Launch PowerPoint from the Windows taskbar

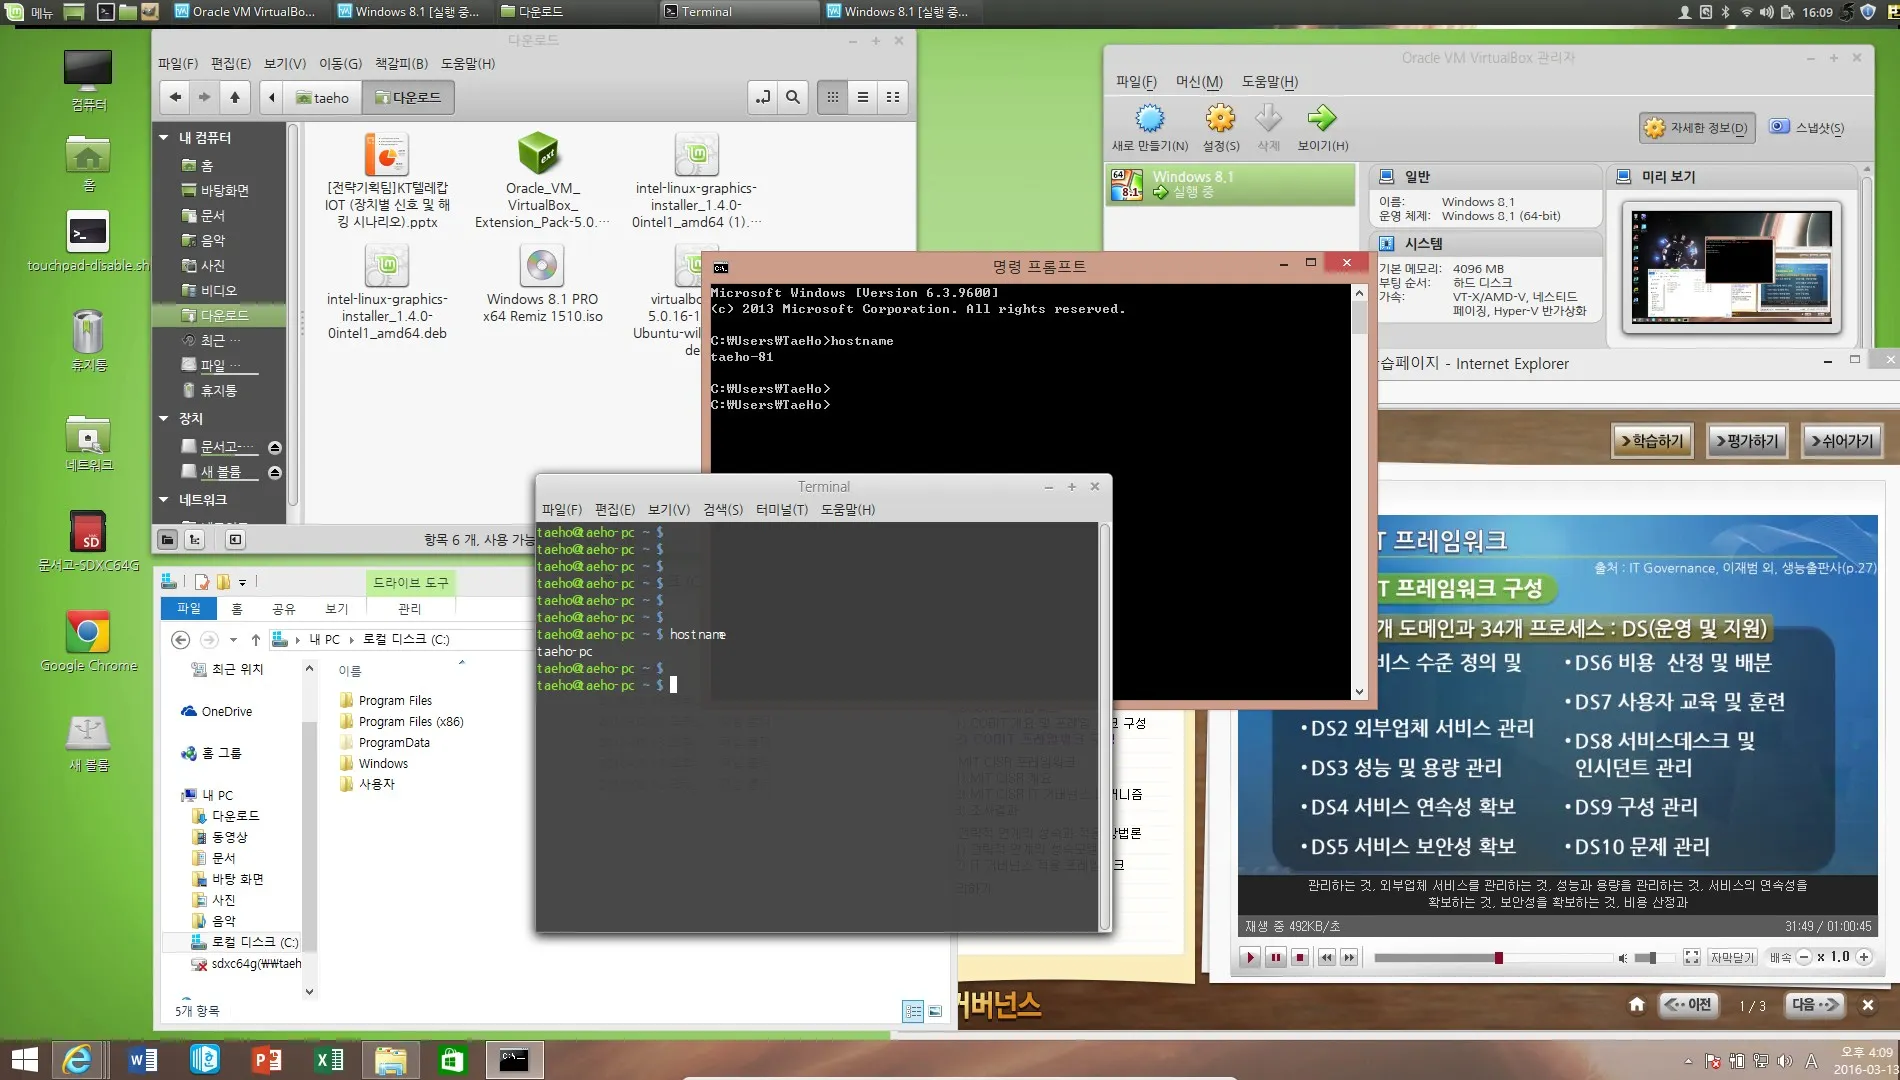point(267,1059)
